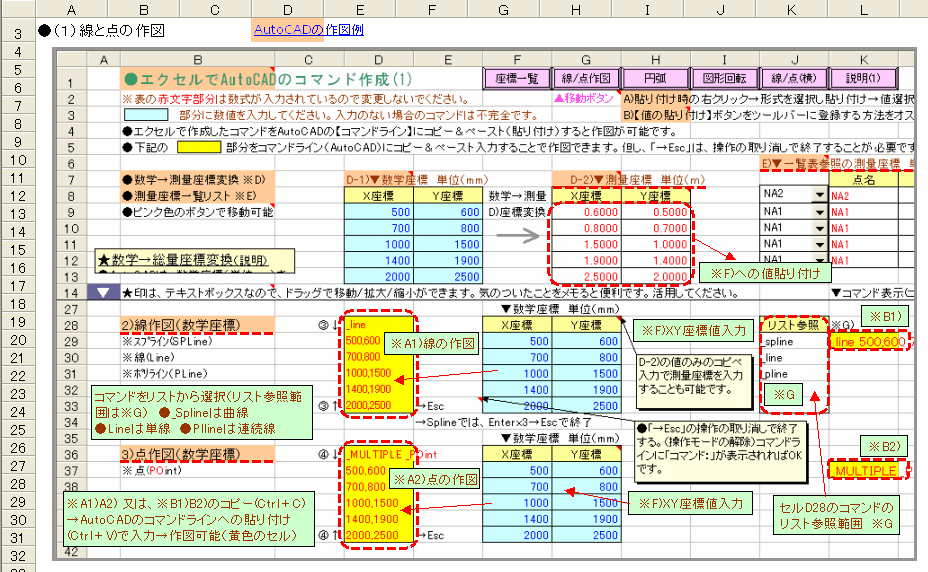The width and height of the screenshot is (928, 572).
Task: Click the ●数学→測量座標変換 ※D) cell
Action: [x=197, y=180]
